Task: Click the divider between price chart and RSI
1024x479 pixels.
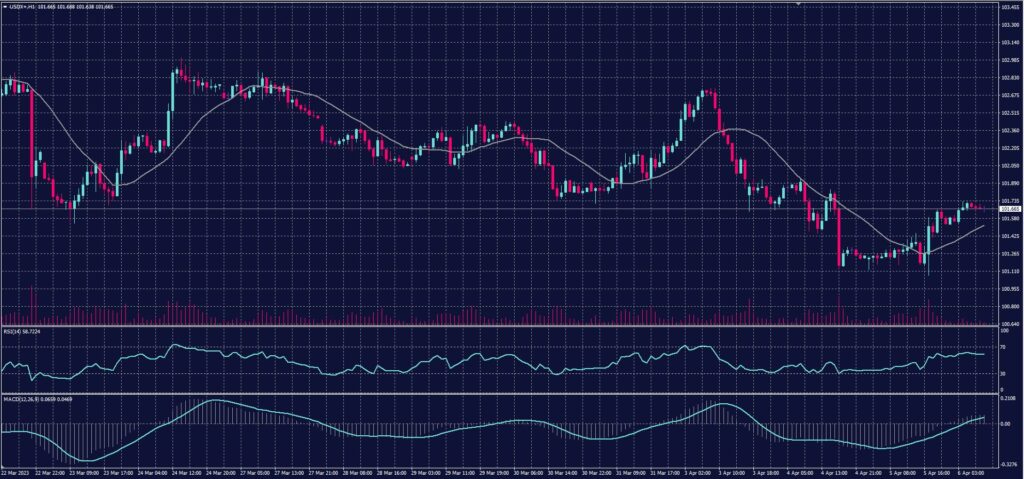Action: pyautogui.click(x=500, y=326)
